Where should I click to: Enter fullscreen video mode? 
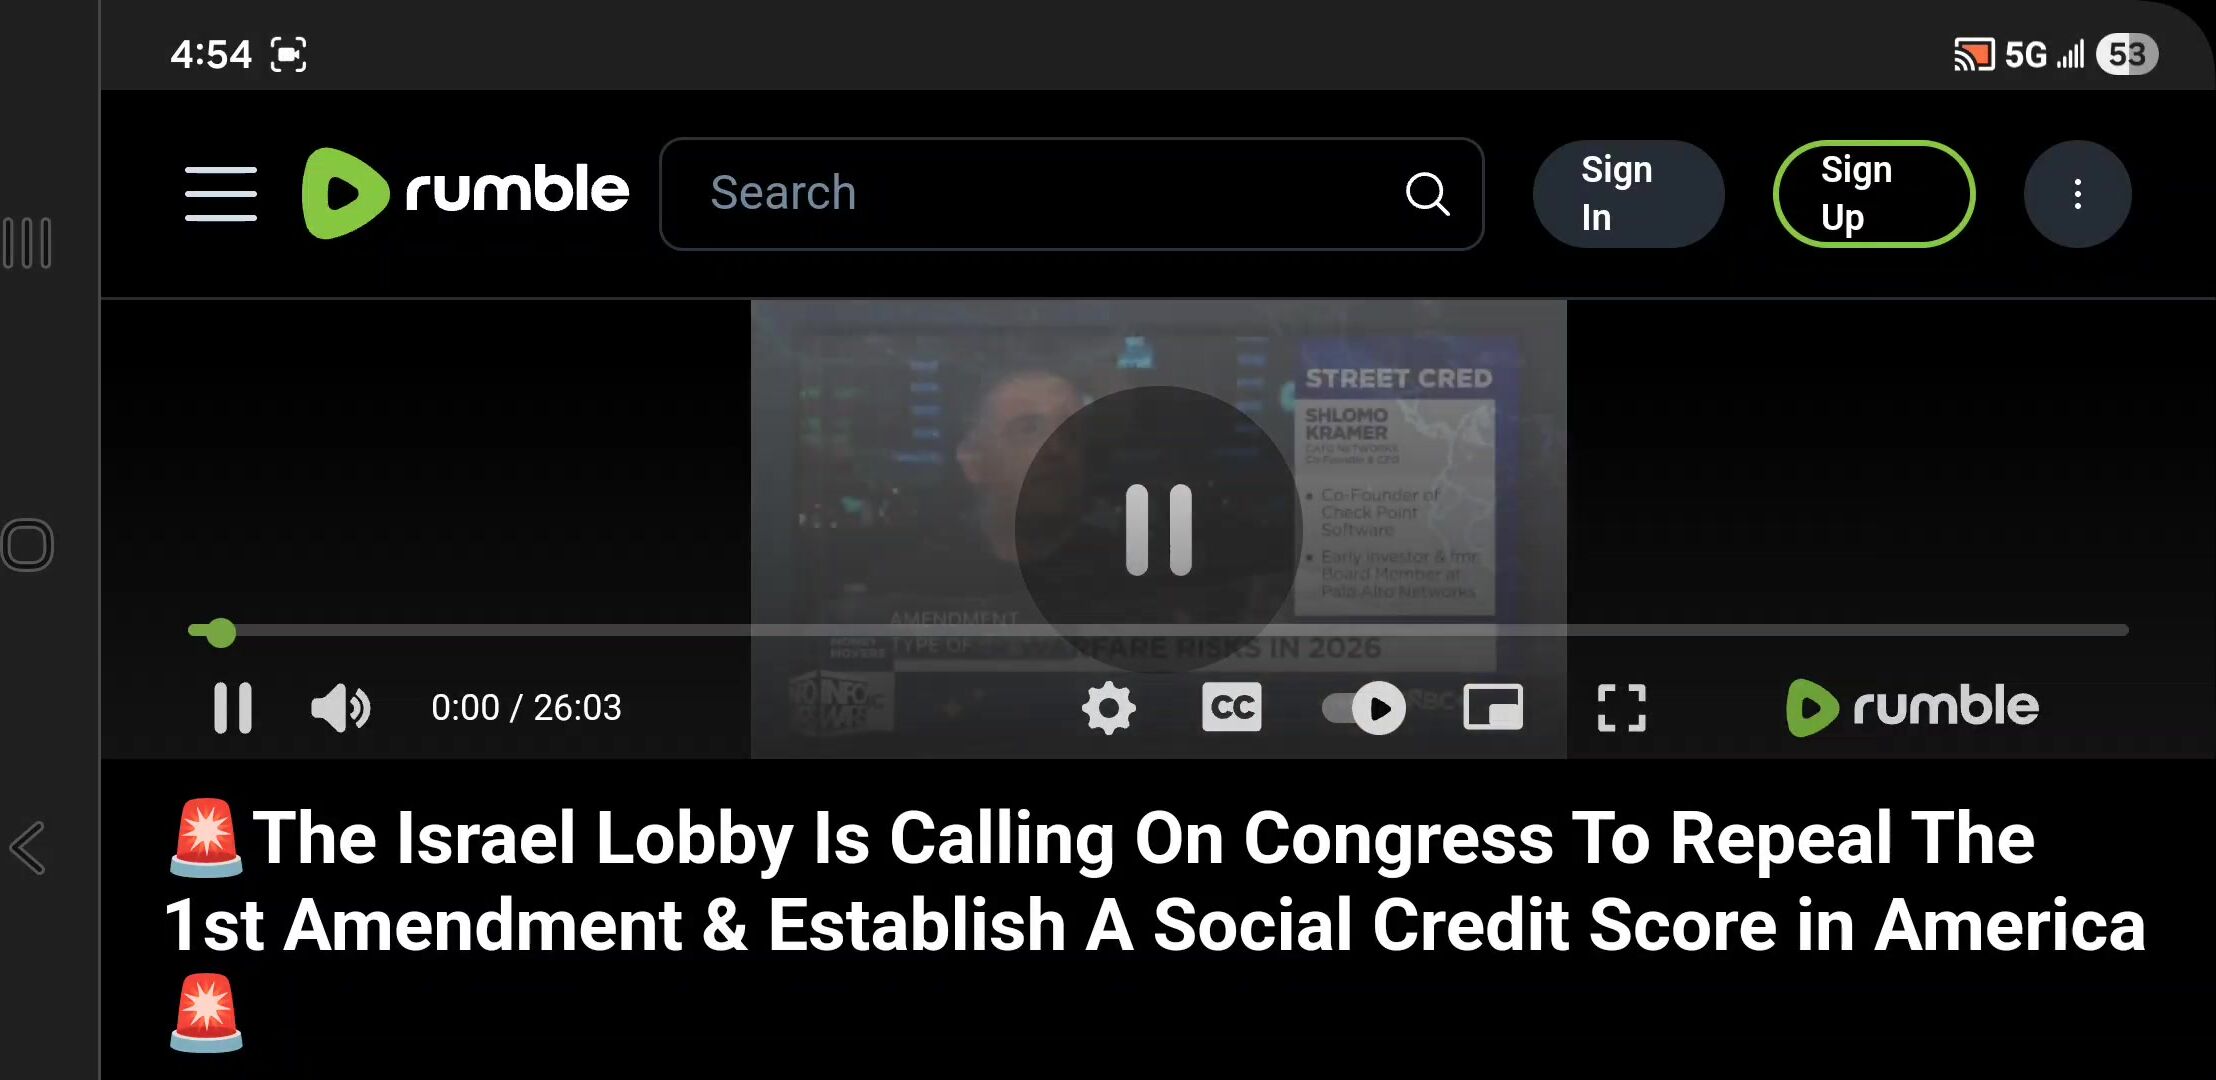(1621, 708)
